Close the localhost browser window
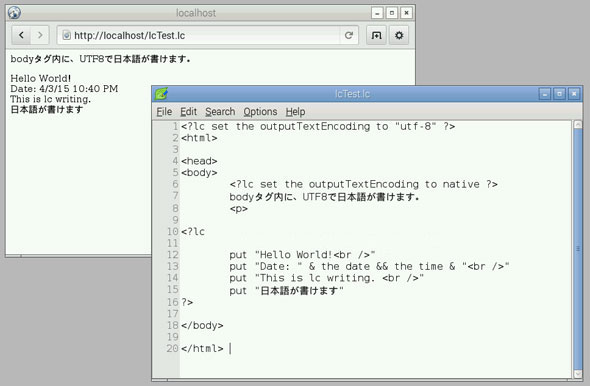Screen dimensions: 590x386 click(406, 13)
